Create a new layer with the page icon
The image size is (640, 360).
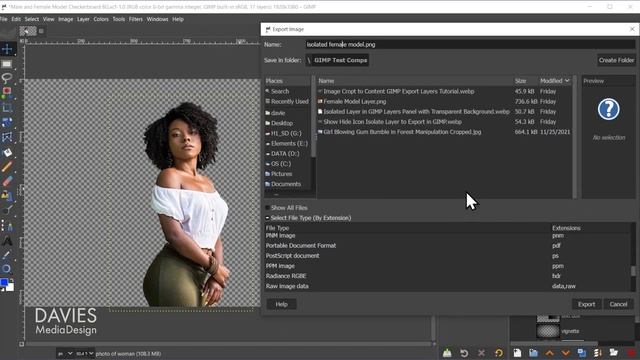pos(517,353)
